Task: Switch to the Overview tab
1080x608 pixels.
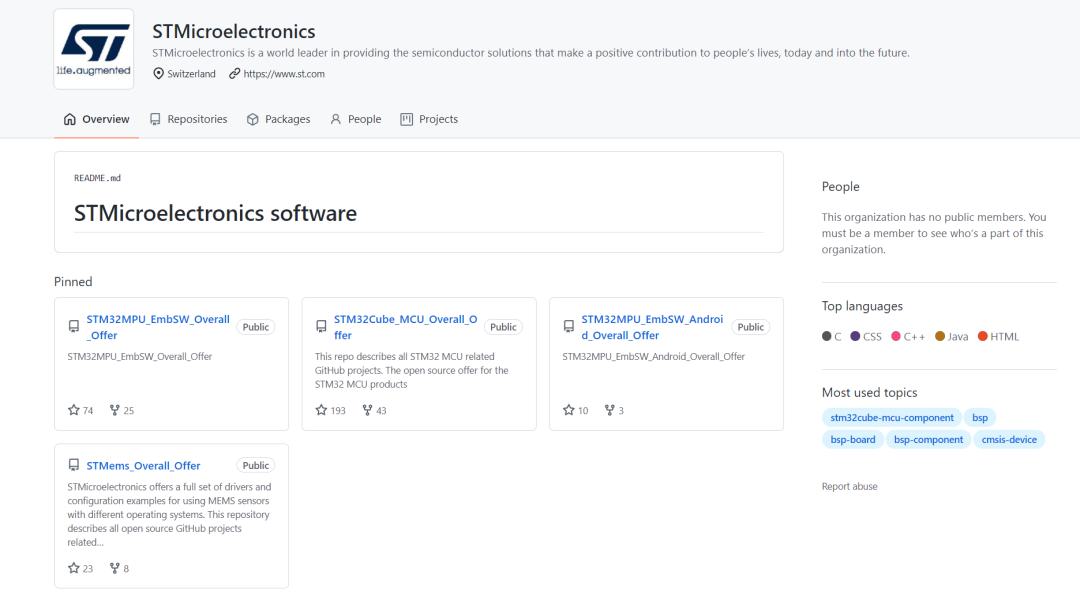Action: coord(96,119)
